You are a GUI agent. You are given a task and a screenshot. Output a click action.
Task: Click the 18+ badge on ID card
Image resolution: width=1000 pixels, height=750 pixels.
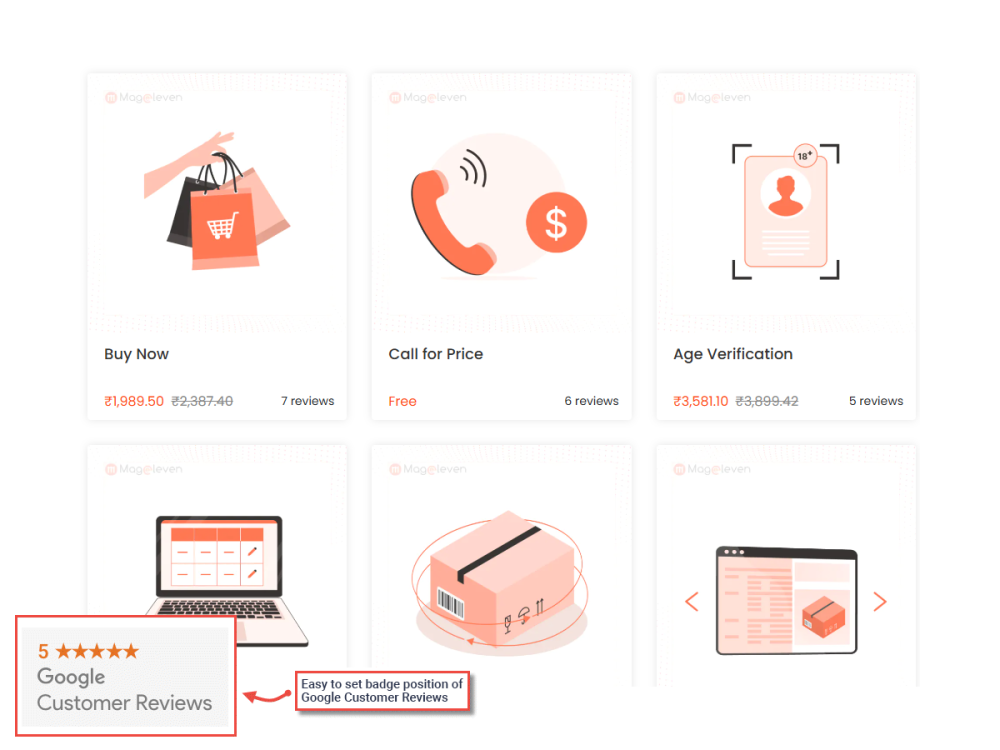[805, 155]
